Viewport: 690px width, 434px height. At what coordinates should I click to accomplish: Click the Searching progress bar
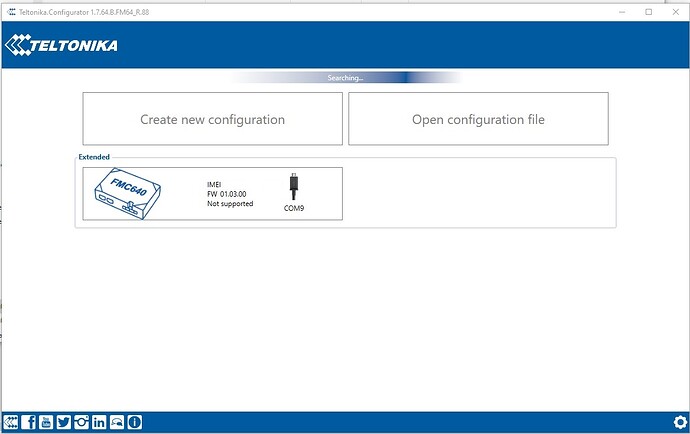345,77
